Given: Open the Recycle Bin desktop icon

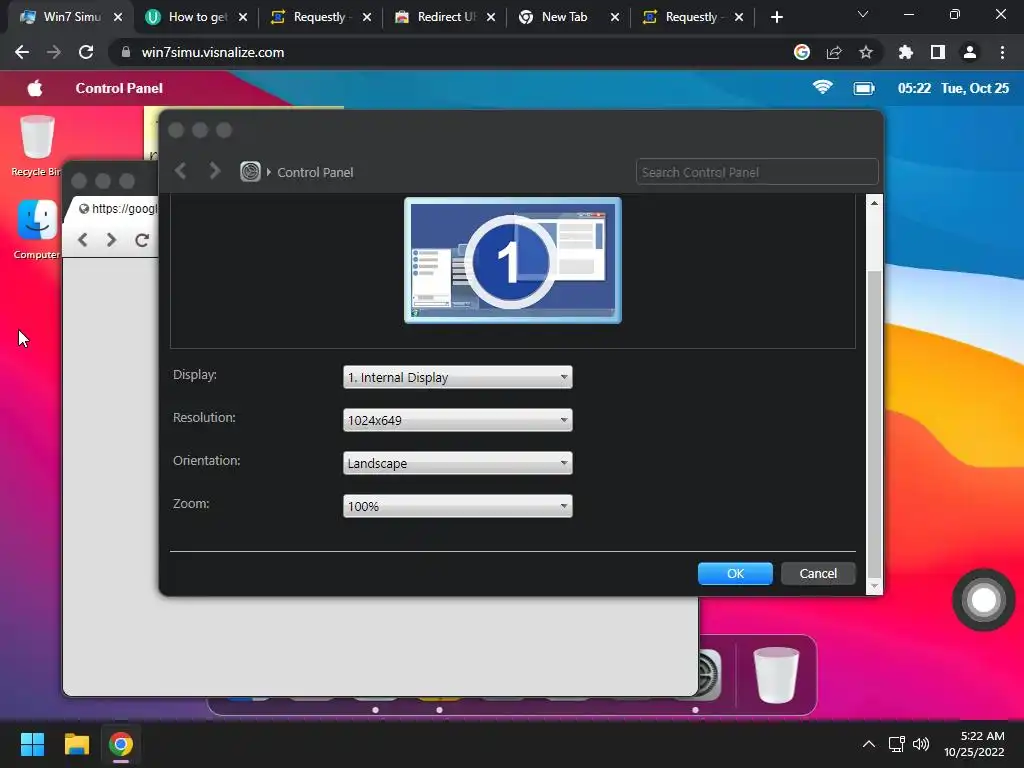Looking at the screenshot, I should pyautogui.click(x=37, y=146).
